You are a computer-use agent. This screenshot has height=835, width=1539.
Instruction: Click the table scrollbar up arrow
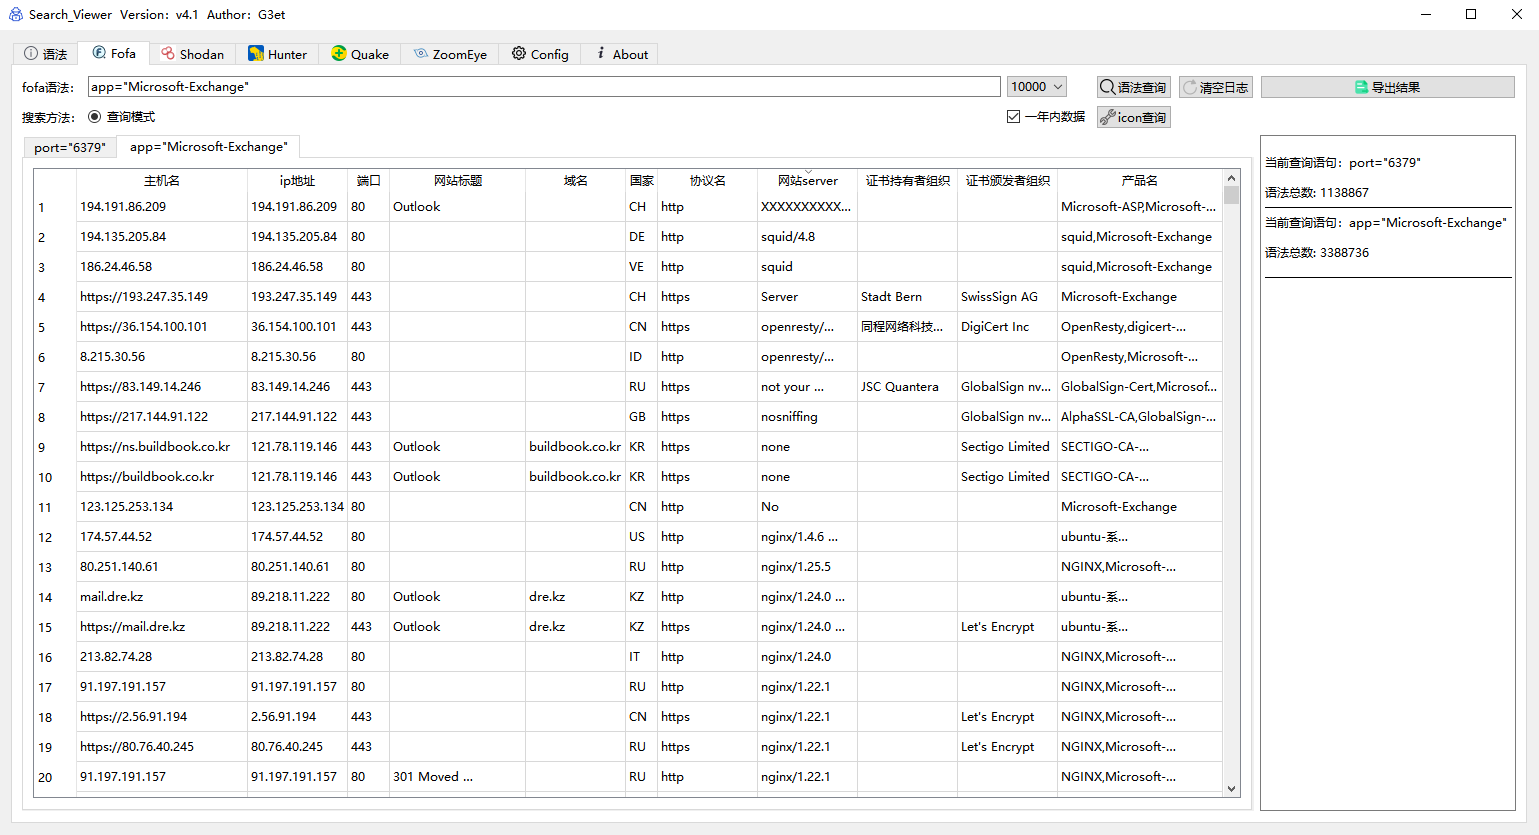[1231, 178]
